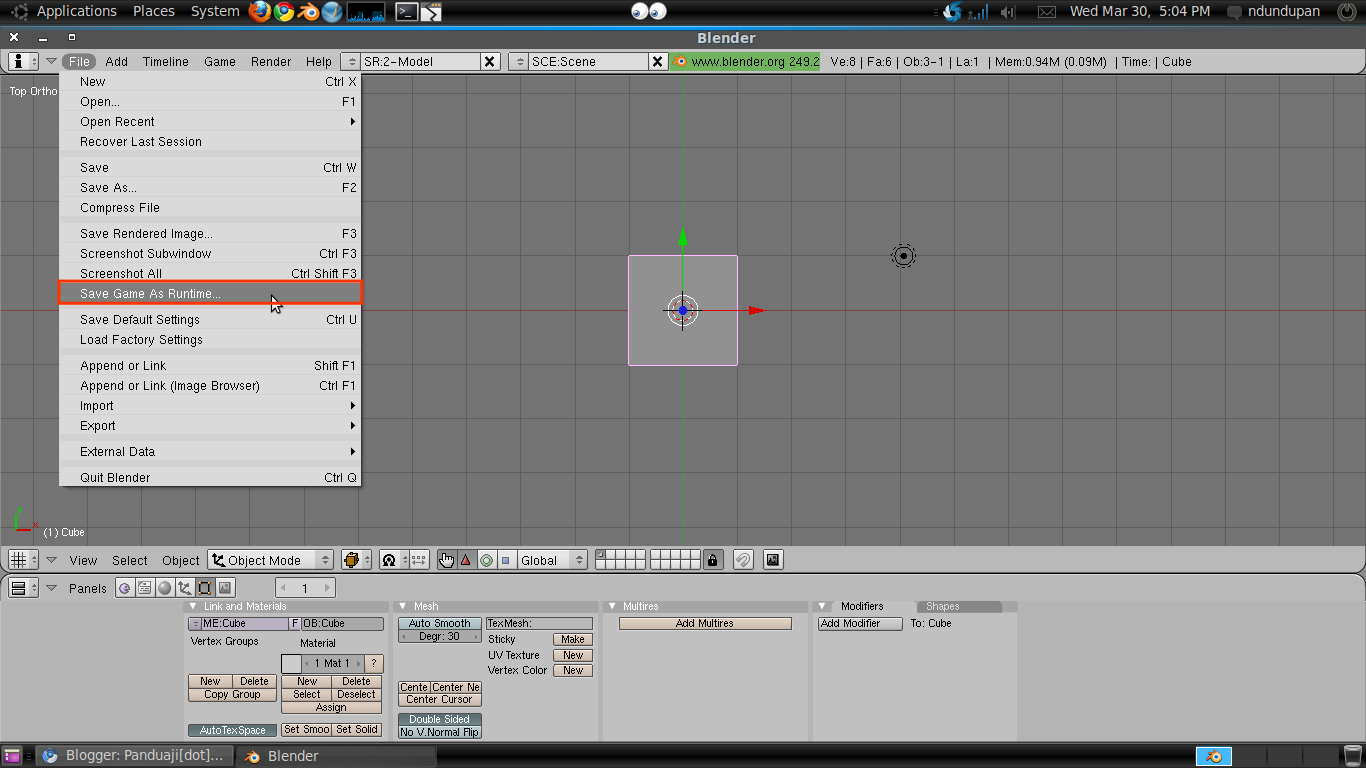Screen dimensions: 1366x768
Task: Expand the Open Recent submenu
Action: 210,122
